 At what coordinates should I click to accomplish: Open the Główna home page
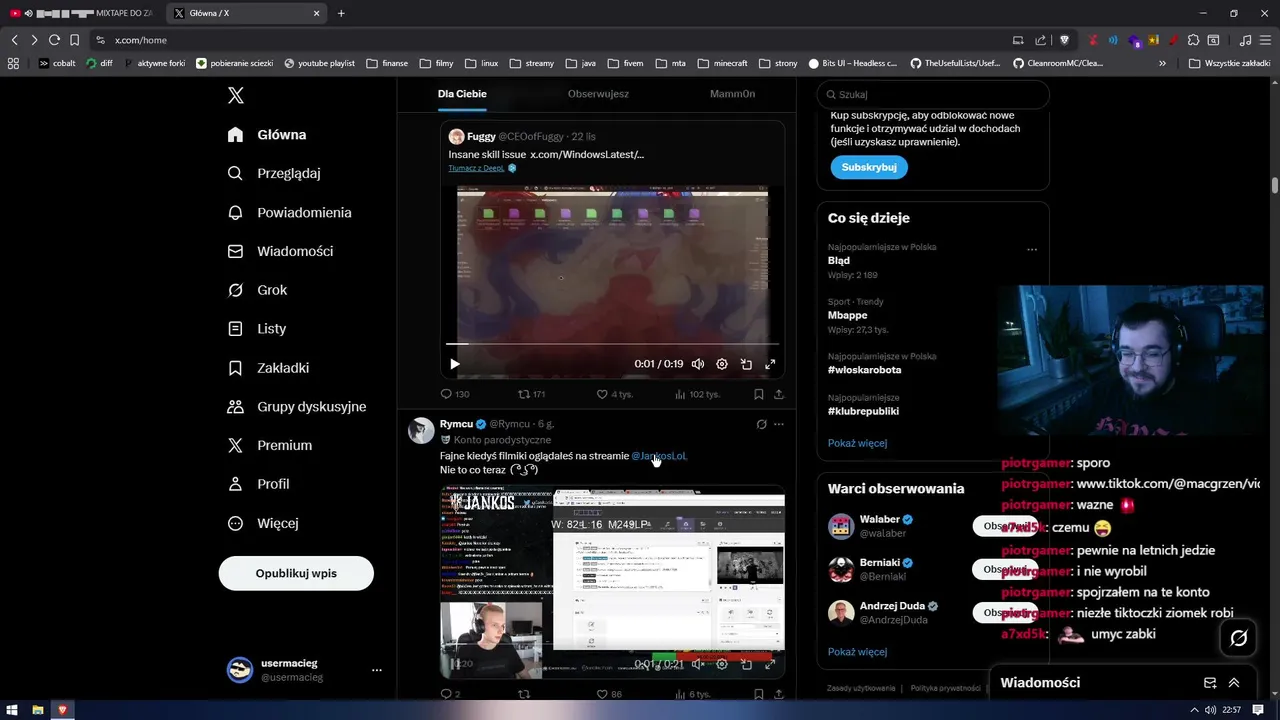click(x=267, y=135)
